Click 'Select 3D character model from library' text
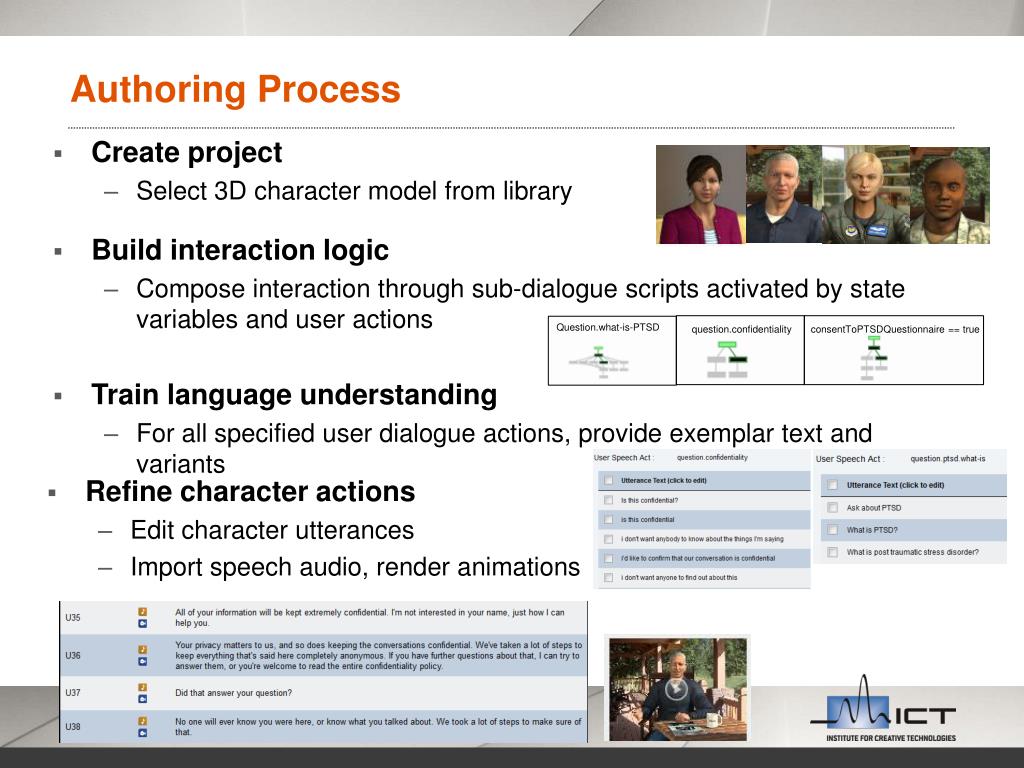The height and width of the screenshot is (768, 1024). (354, 191)
